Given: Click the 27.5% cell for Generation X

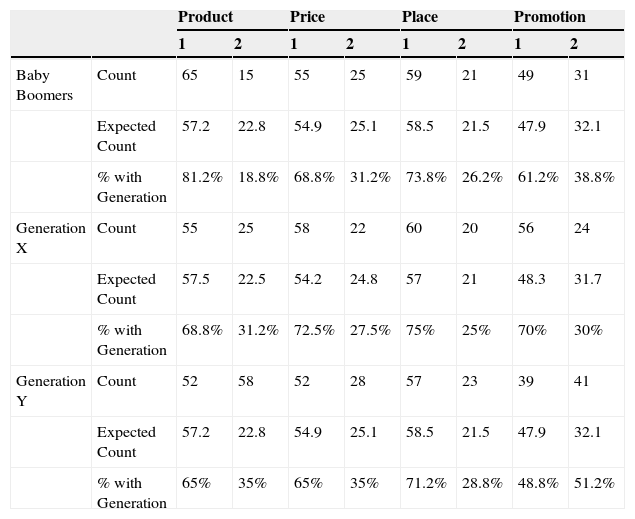Looking at the screenshot, I should coord(370,331).
